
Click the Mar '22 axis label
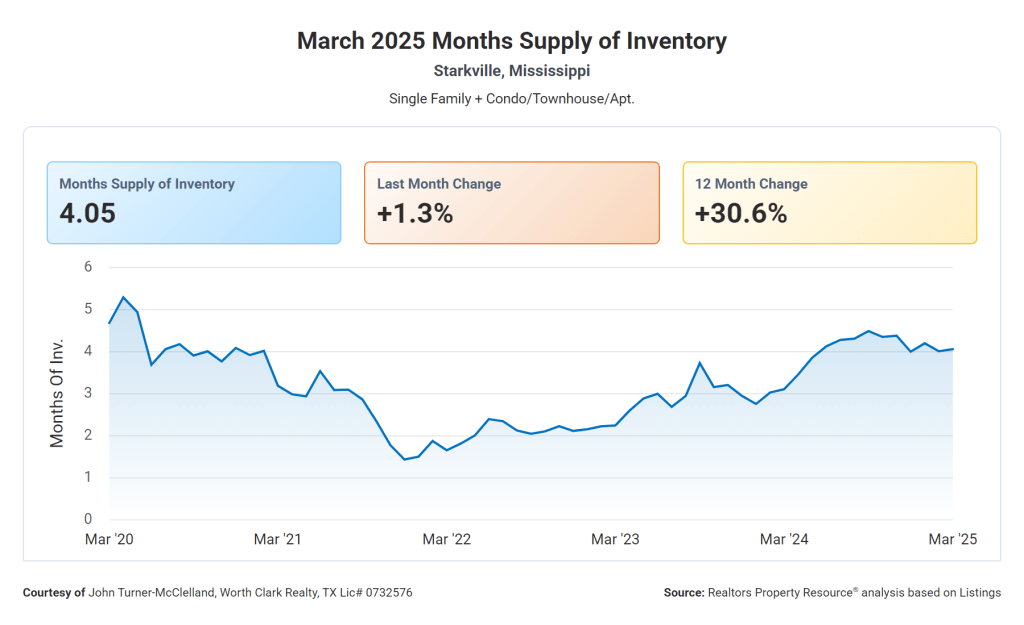447,540
